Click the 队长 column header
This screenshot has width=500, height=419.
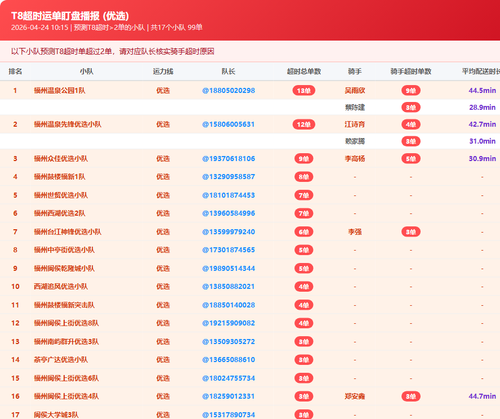click(x=228, y=71)
